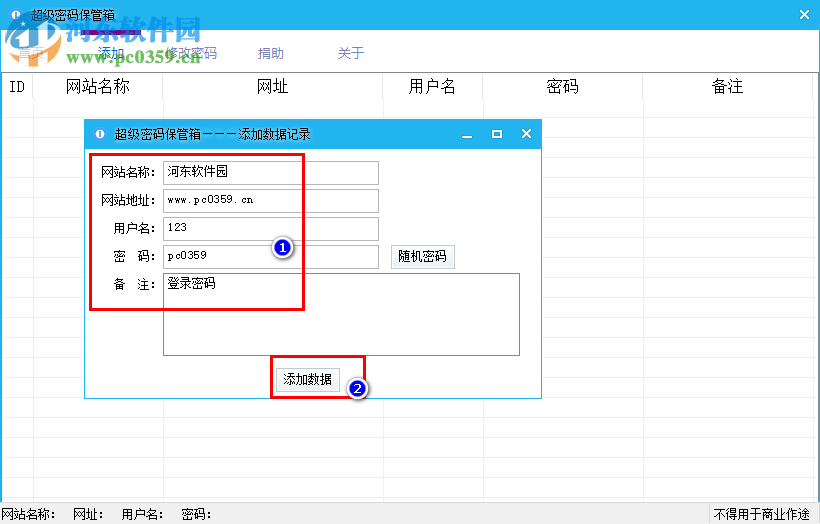Click status bar 密码 label
820x524 pixels.
pos(196,515)
